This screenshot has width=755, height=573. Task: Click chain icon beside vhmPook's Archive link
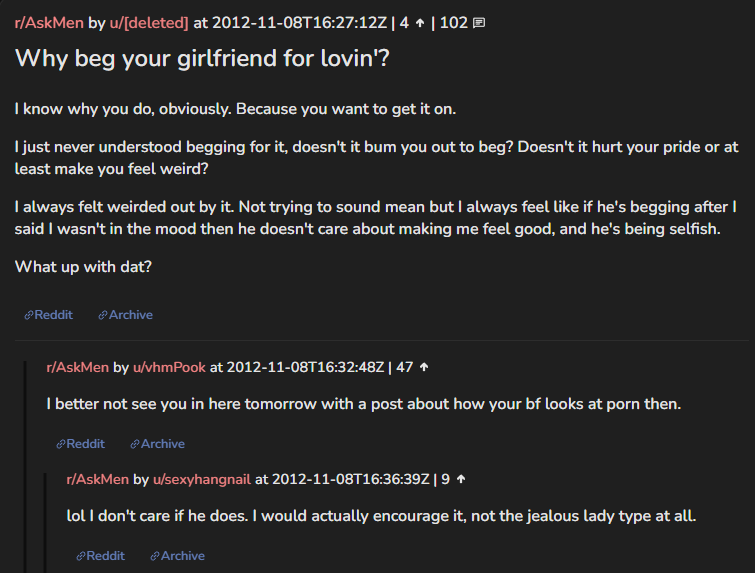135,444
